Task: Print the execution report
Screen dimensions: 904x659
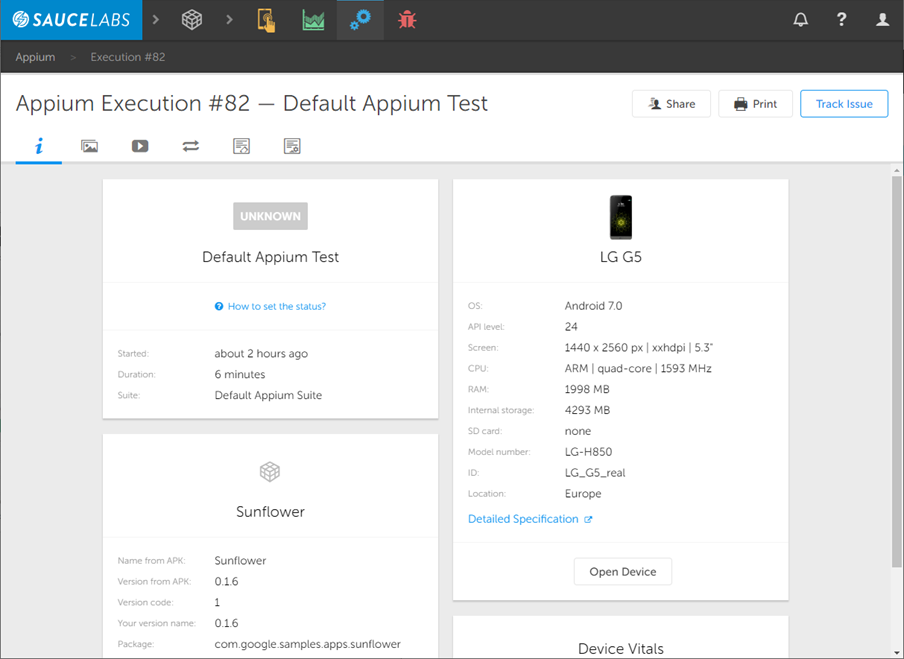Action: click(755, 104)
